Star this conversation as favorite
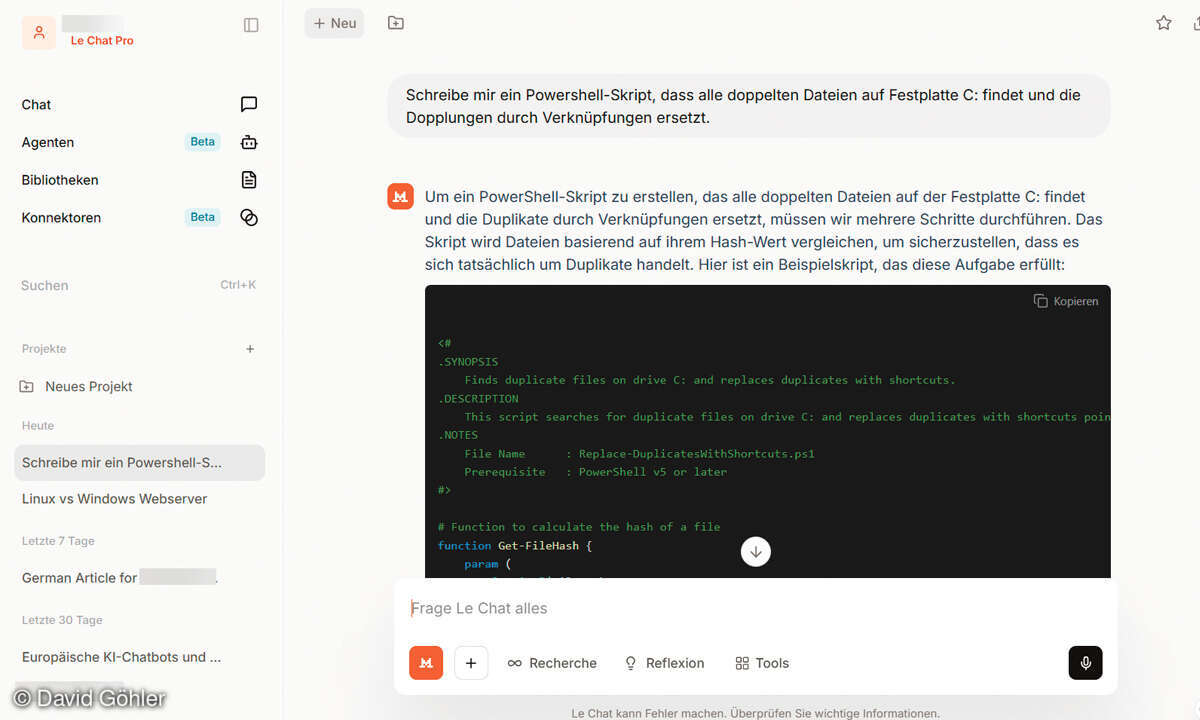Screen dimensions: 1200x720 click(1163, 23)
